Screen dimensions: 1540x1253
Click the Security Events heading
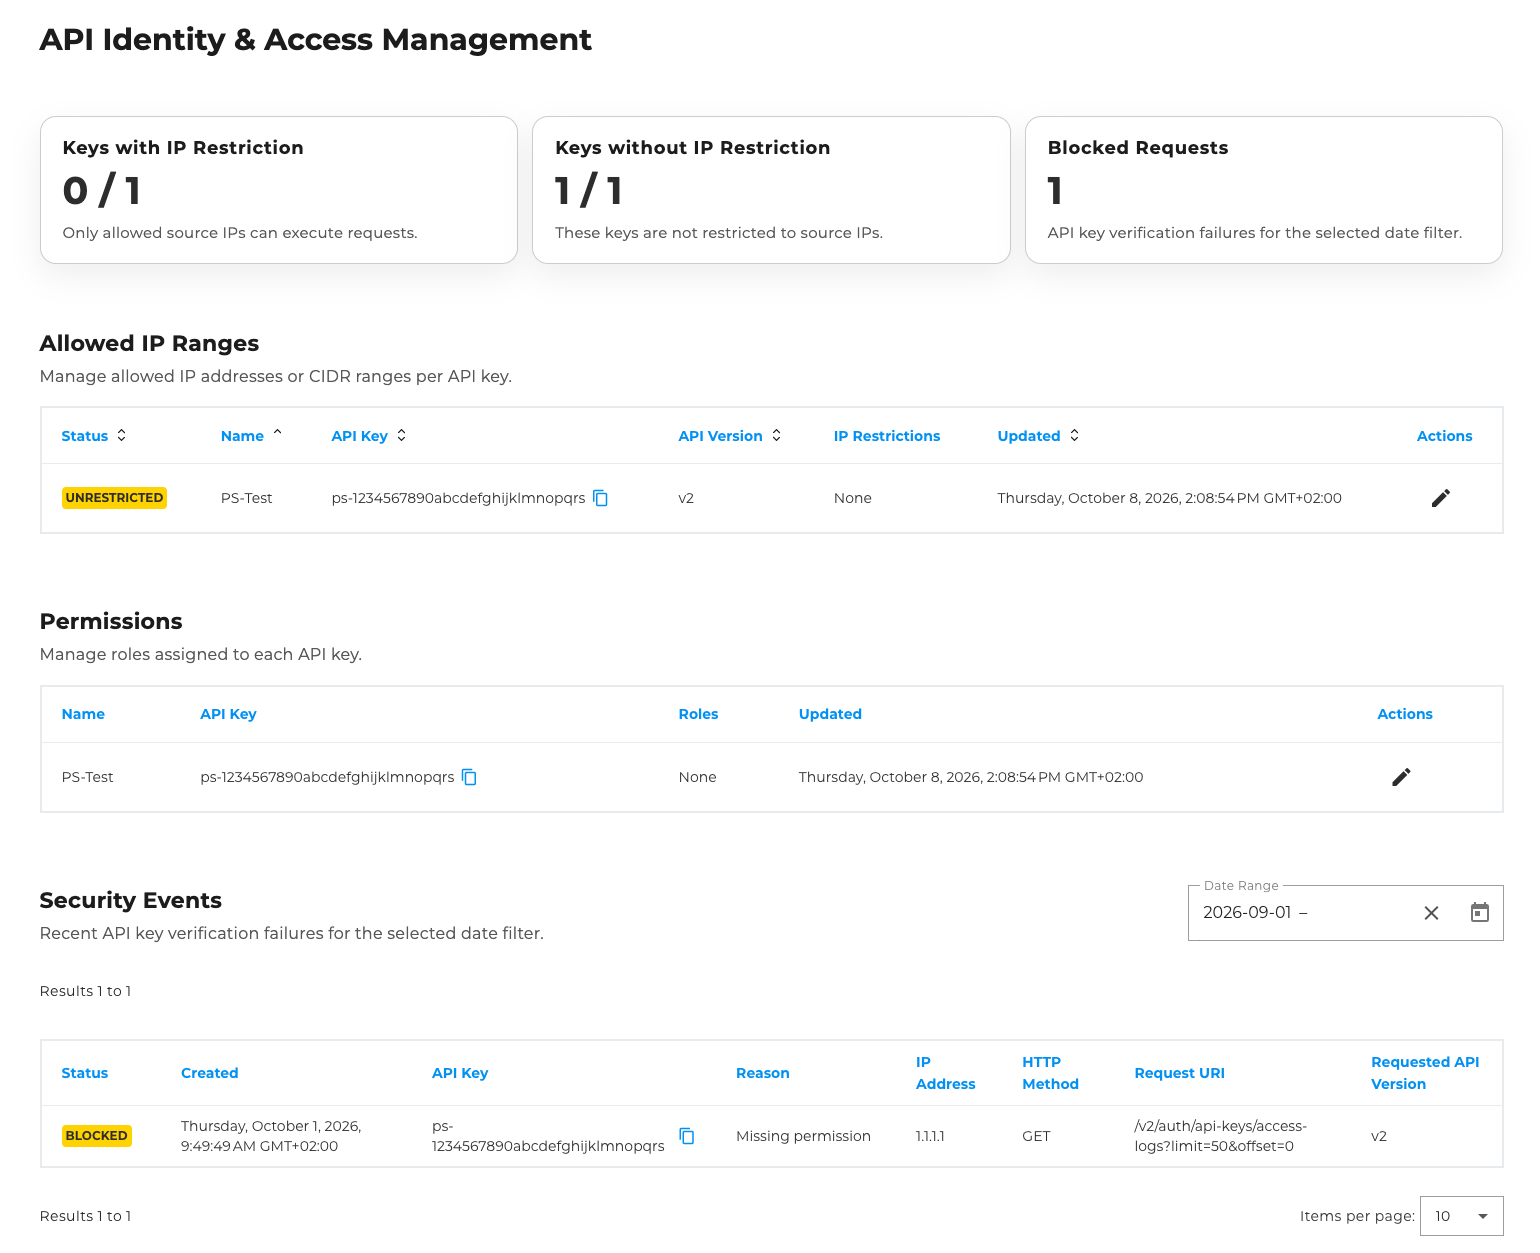pos(131,900)
